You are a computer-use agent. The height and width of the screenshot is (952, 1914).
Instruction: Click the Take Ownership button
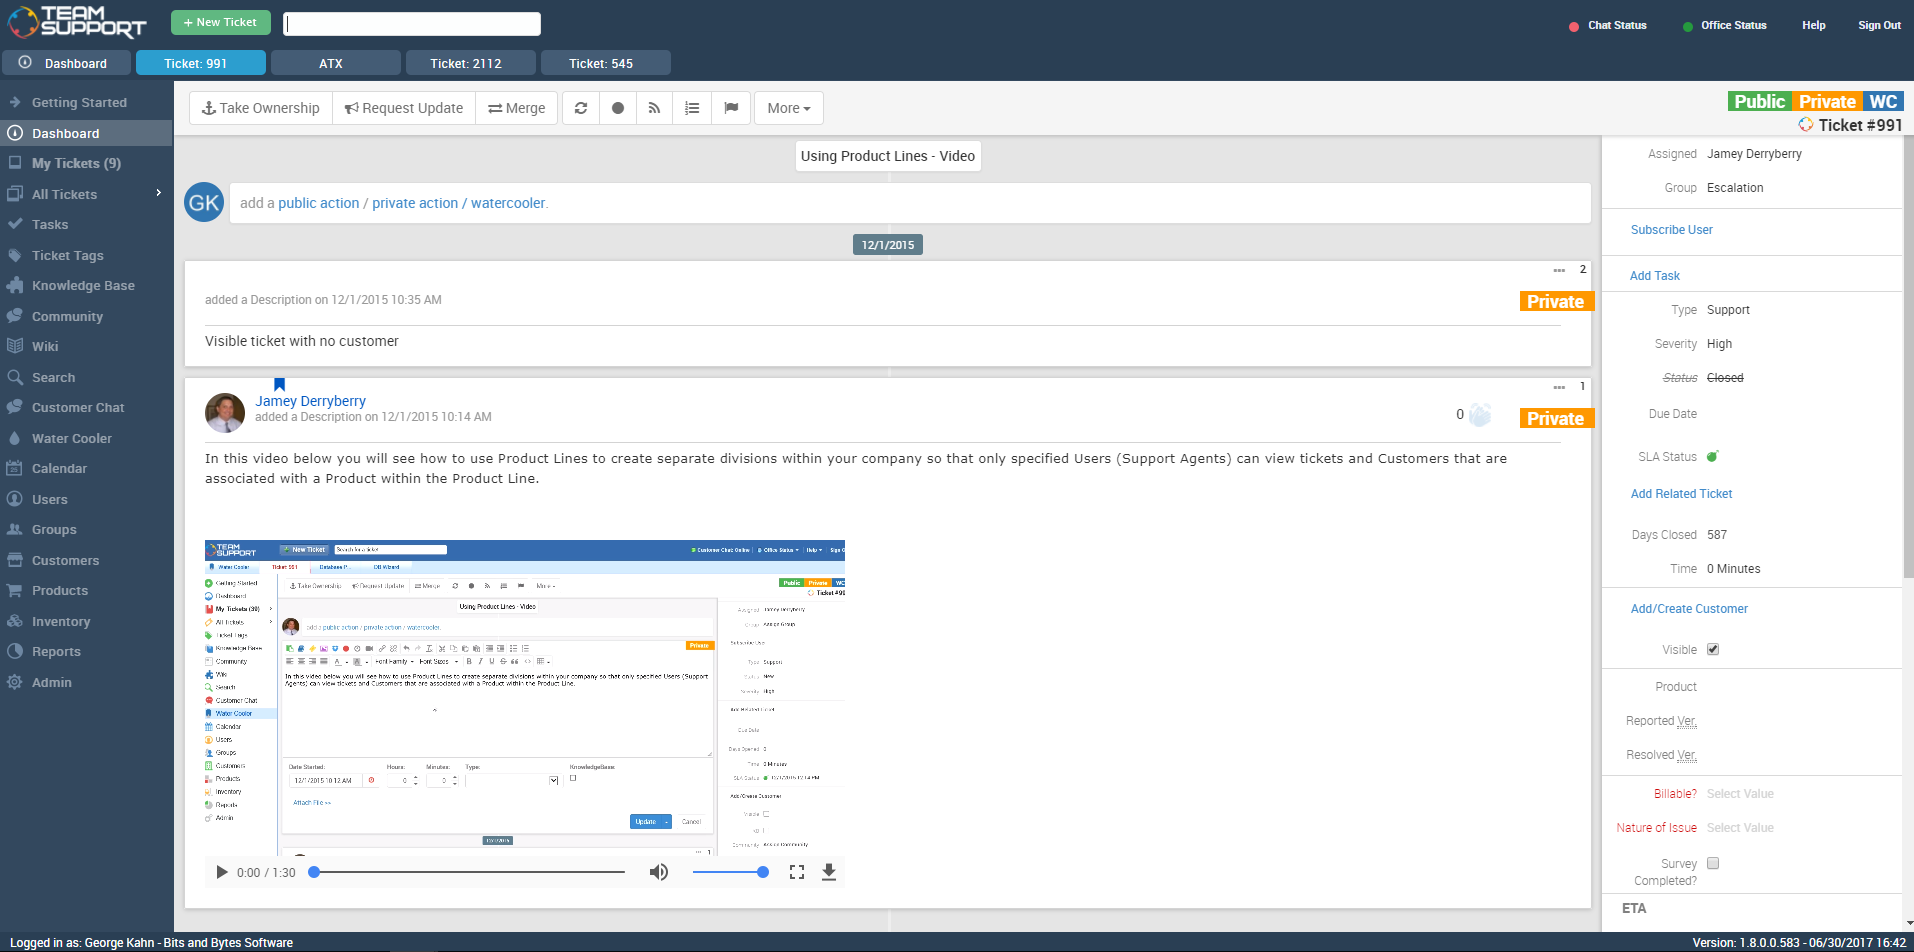click(x=260, y=107)
